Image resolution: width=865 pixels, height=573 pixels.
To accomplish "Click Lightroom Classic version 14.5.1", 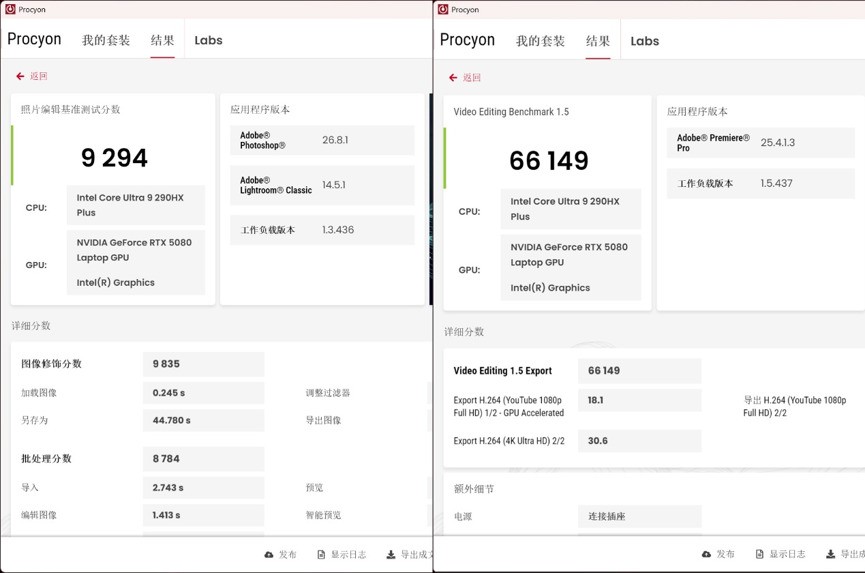I will tap(334, 185).
